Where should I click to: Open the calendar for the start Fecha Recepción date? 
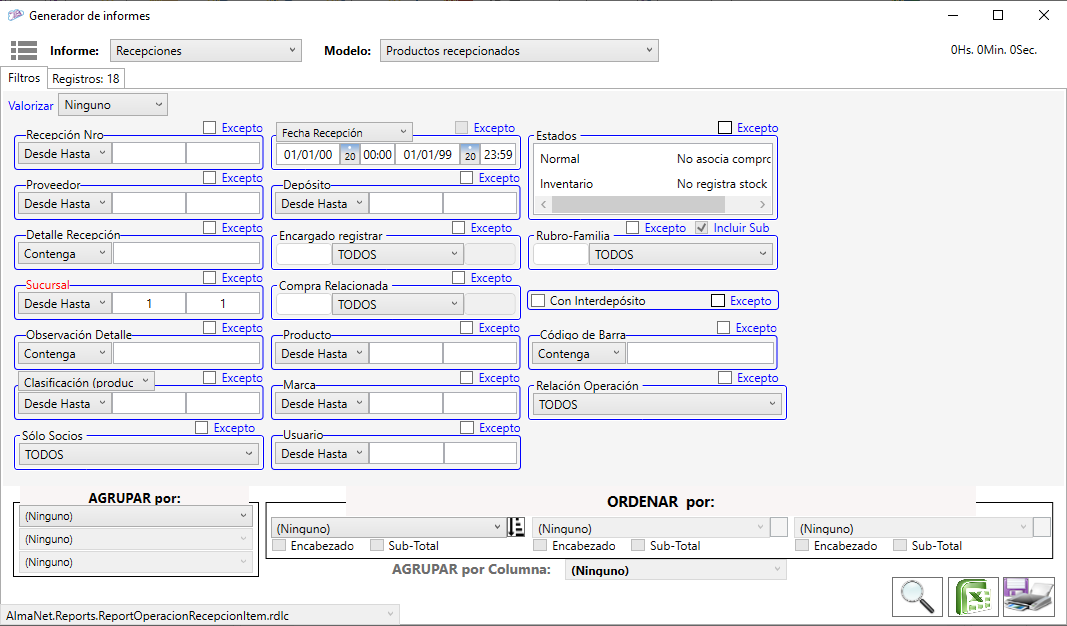[x=350, y=154]
